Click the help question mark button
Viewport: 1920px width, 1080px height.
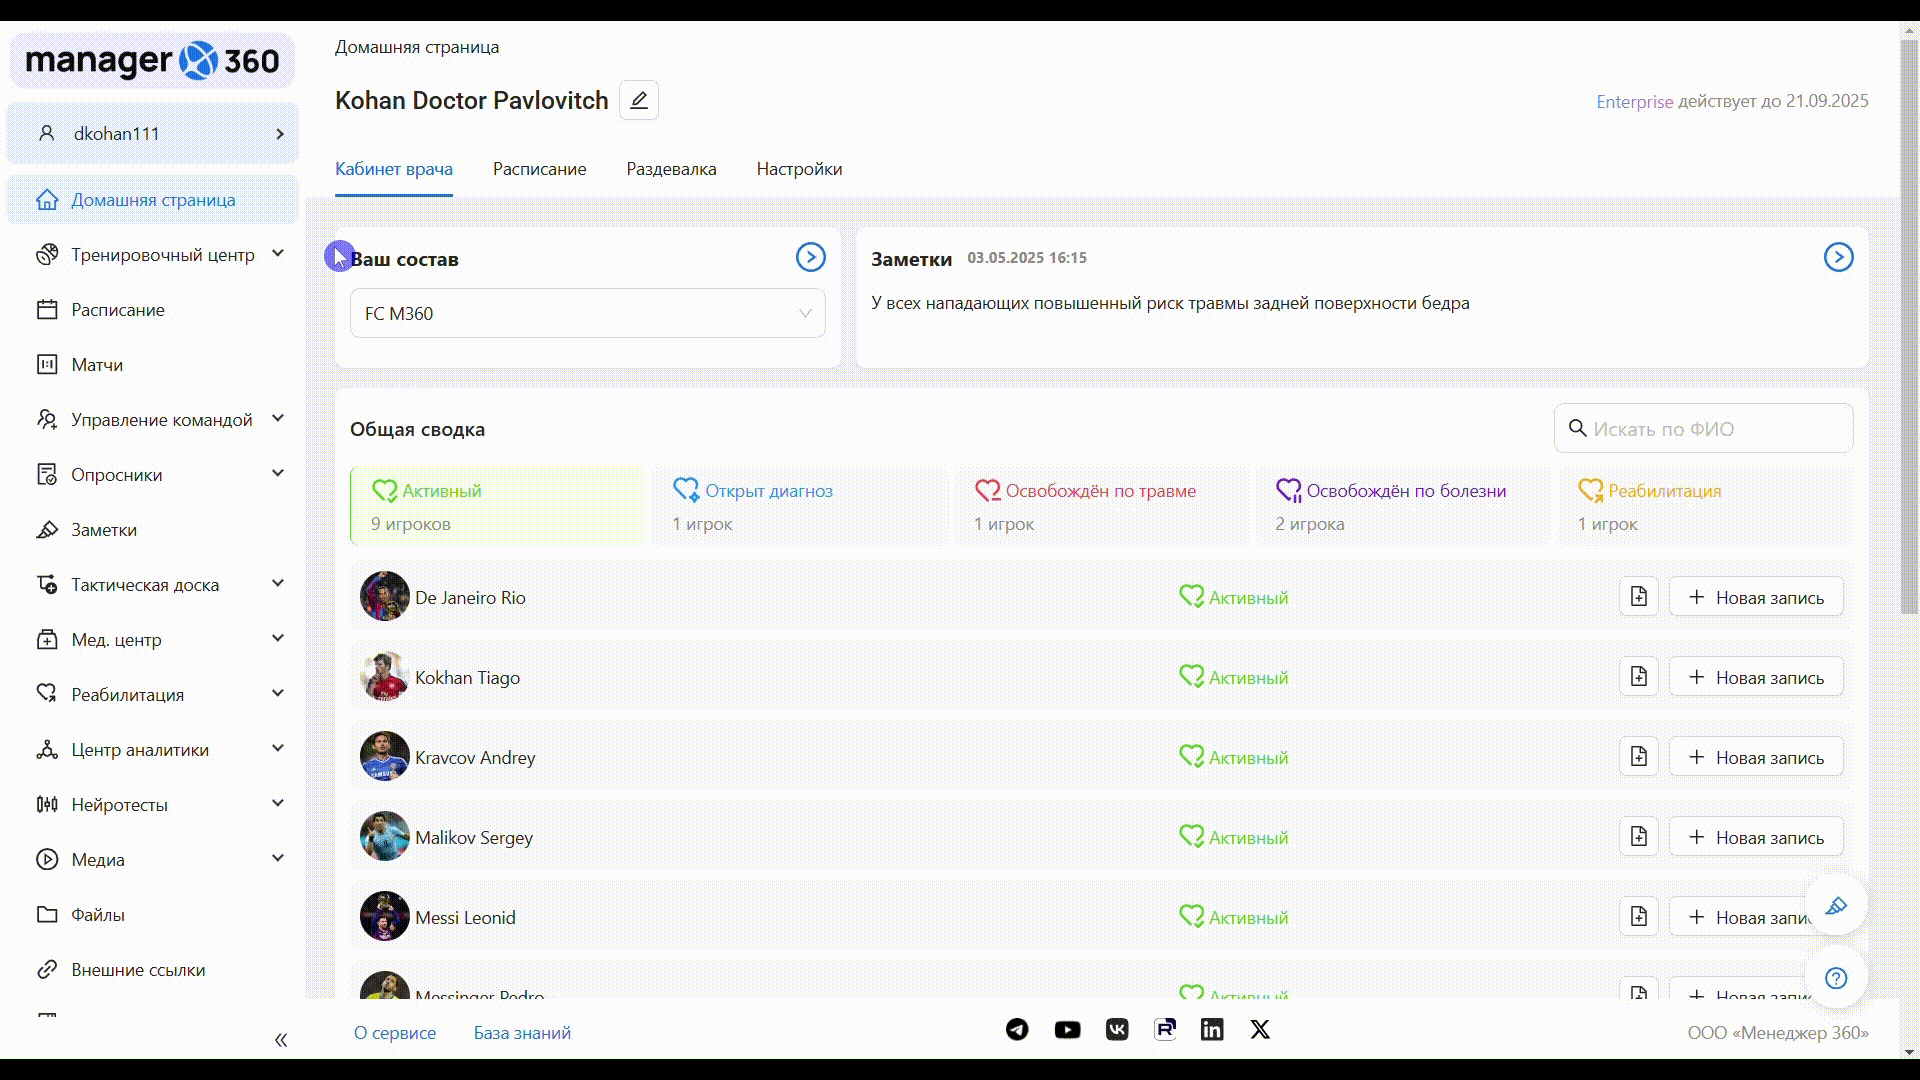[x=1835, y=978]
